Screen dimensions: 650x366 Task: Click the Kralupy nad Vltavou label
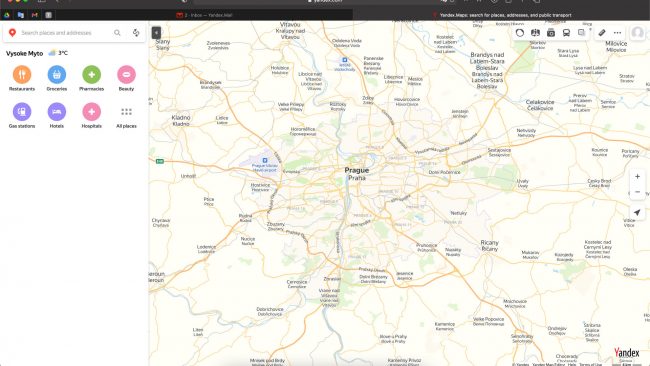[x=290, y=31]
